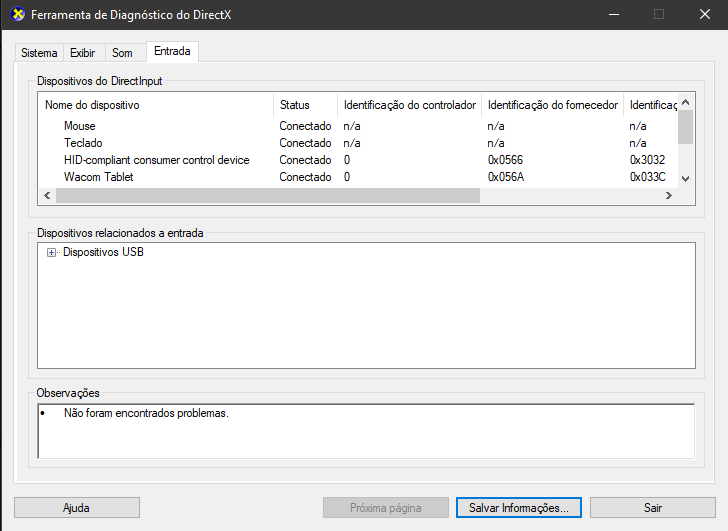Click the 0x056A vendor ID cell
The width and height of the screenshot is (728, 531).
[506, 177]
